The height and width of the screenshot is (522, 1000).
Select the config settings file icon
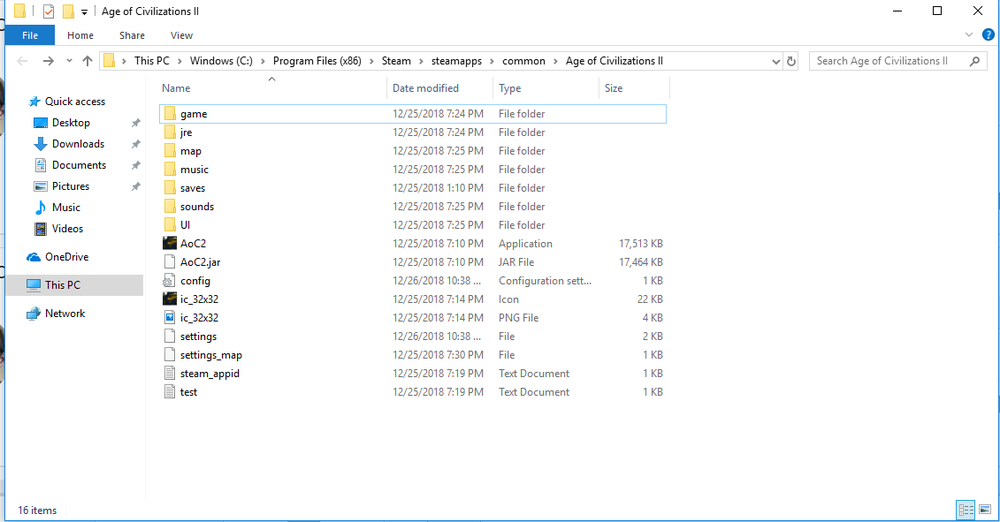[x=169, y=280]
